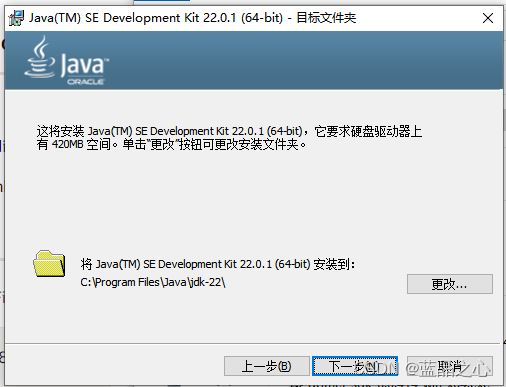Click the Java Oracle logo in the banner
This screenshot has width=506, height=387.
[x=67, y=61]
